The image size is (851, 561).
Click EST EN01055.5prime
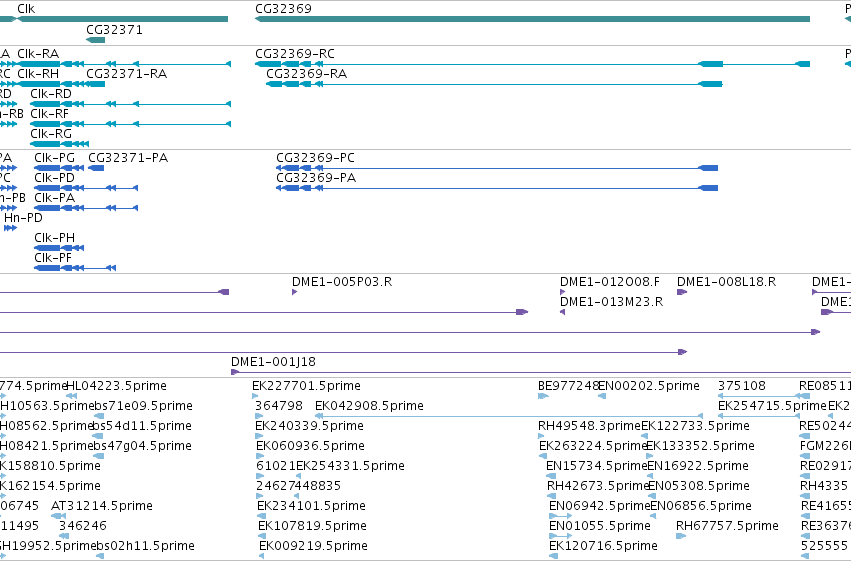point(600,526)
